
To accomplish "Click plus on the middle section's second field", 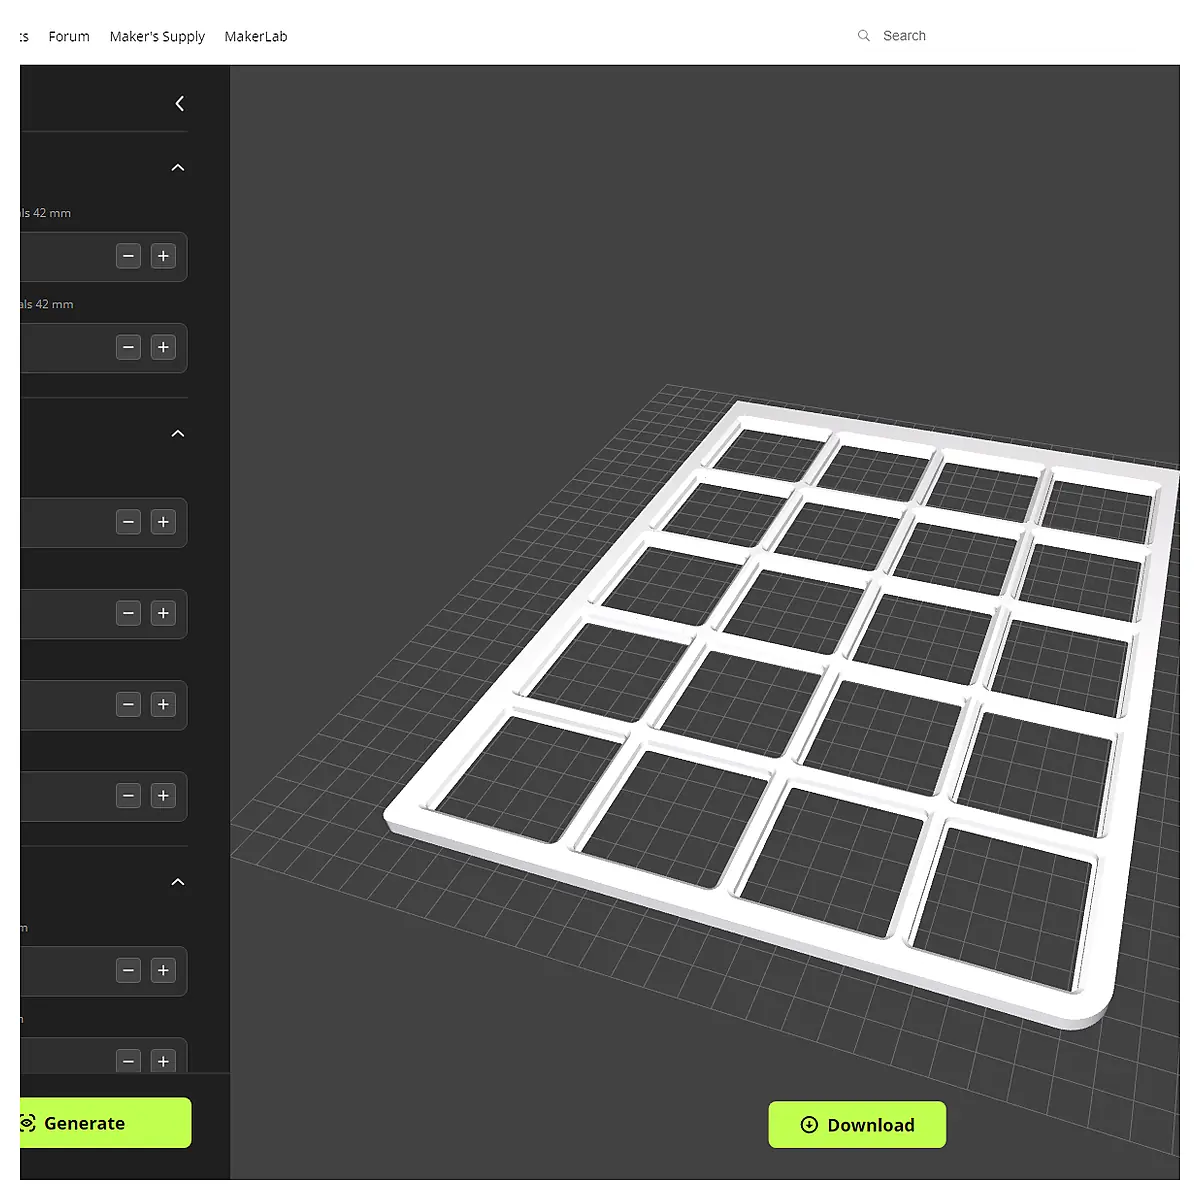I will pos(163,613).
